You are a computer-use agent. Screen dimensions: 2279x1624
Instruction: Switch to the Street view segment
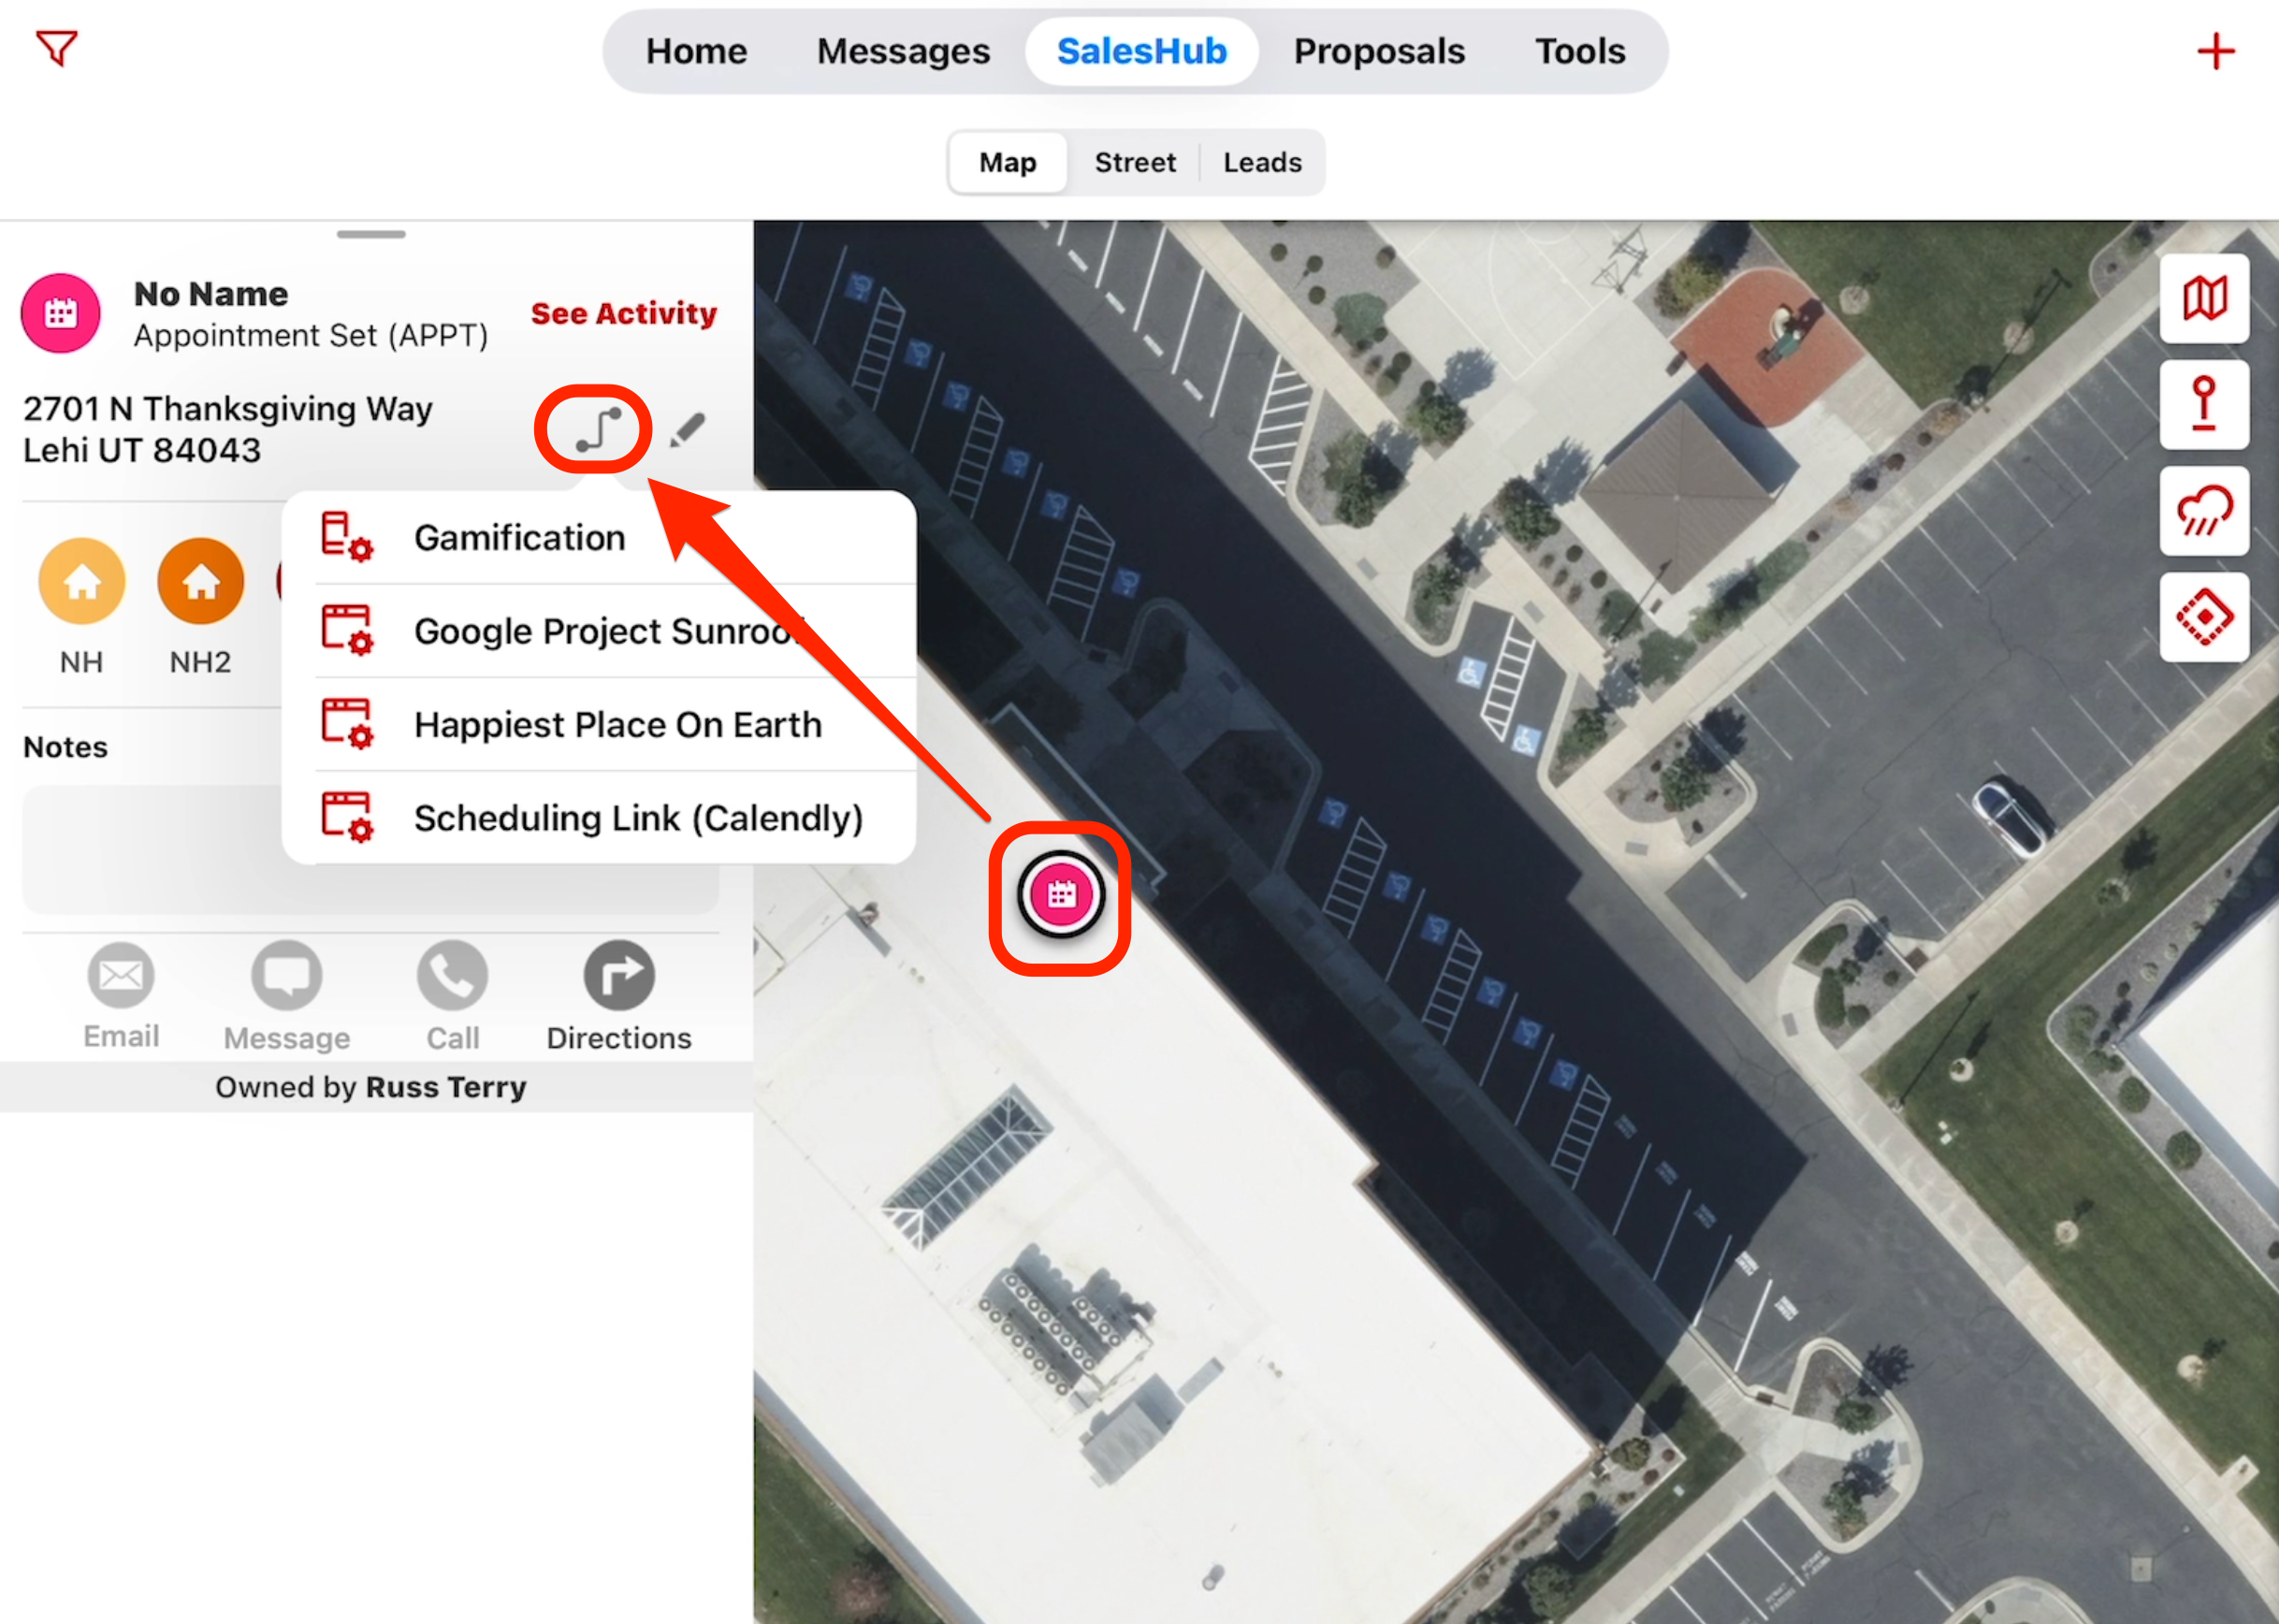coord(1134,163)
